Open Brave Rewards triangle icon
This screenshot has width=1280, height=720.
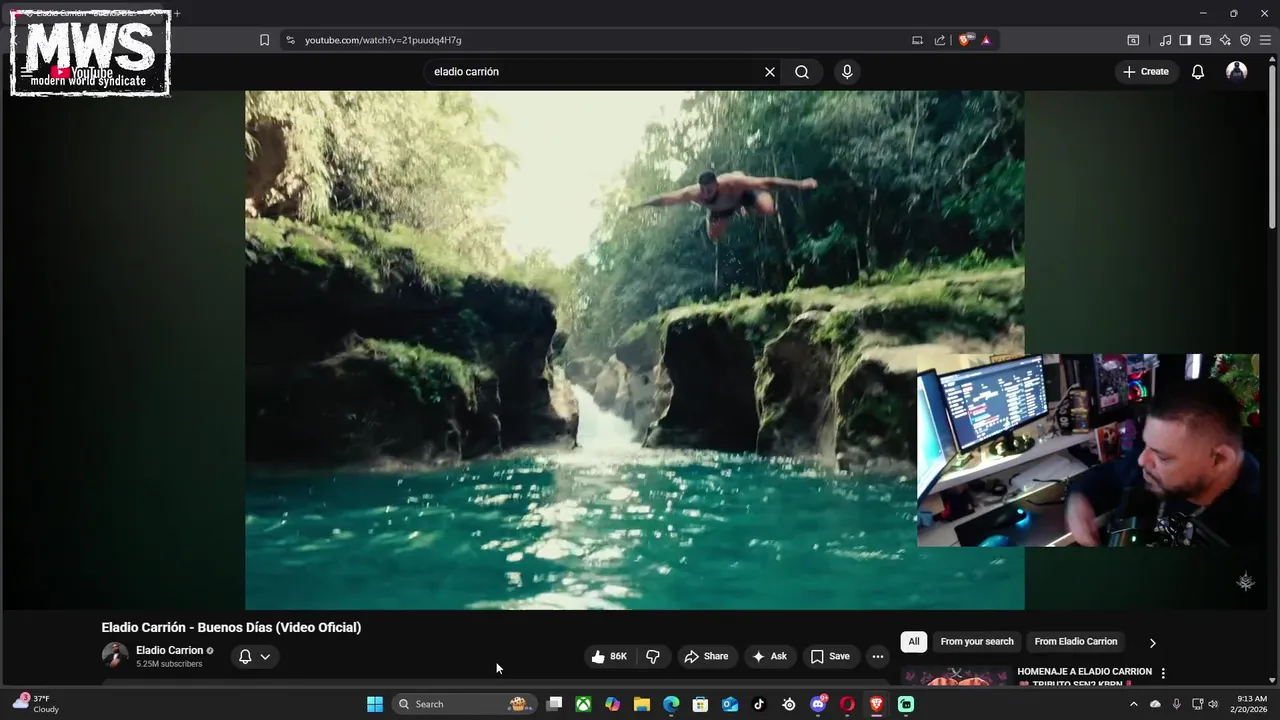[x=986, y=40]
